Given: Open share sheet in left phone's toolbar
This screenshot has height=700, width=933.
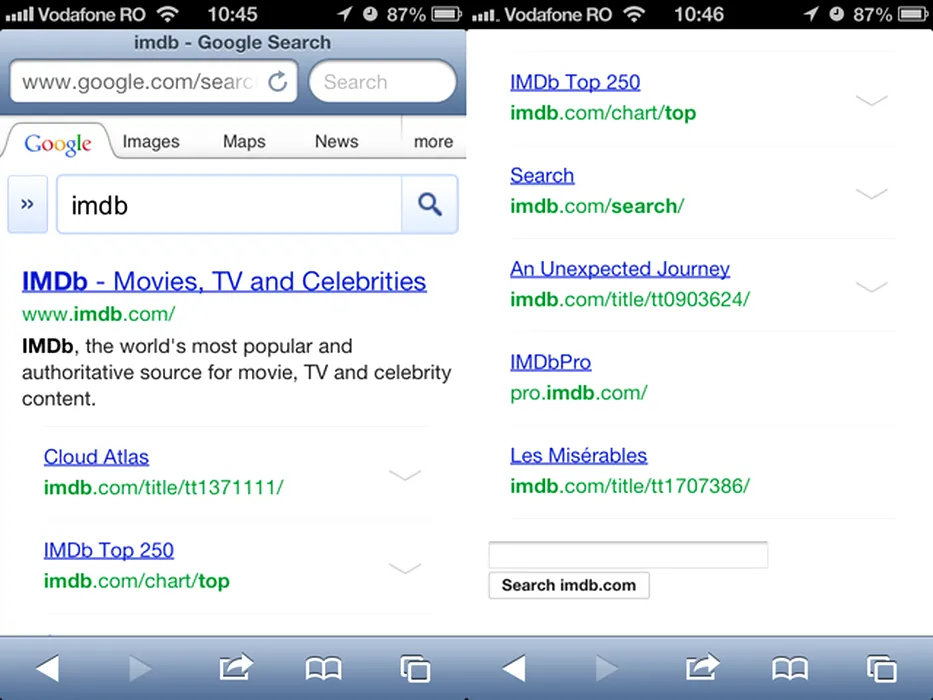Looking at the screenshot, I should coord(236,667).
